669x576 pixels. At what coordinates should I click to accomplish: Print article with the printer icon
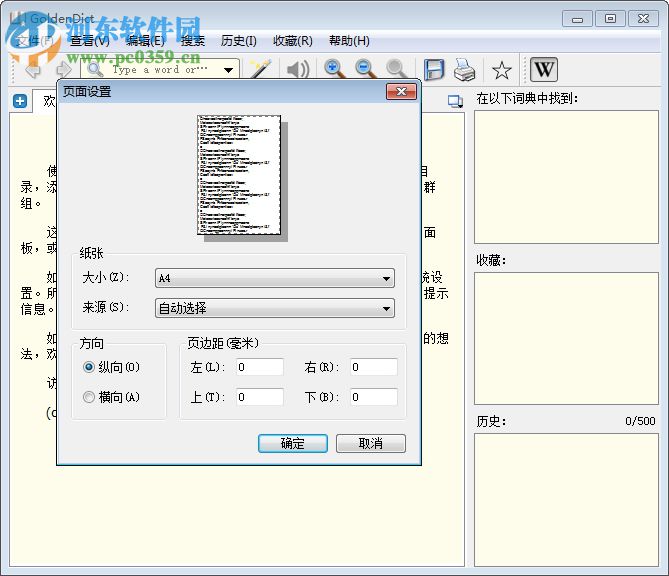[x=465, y=69]
